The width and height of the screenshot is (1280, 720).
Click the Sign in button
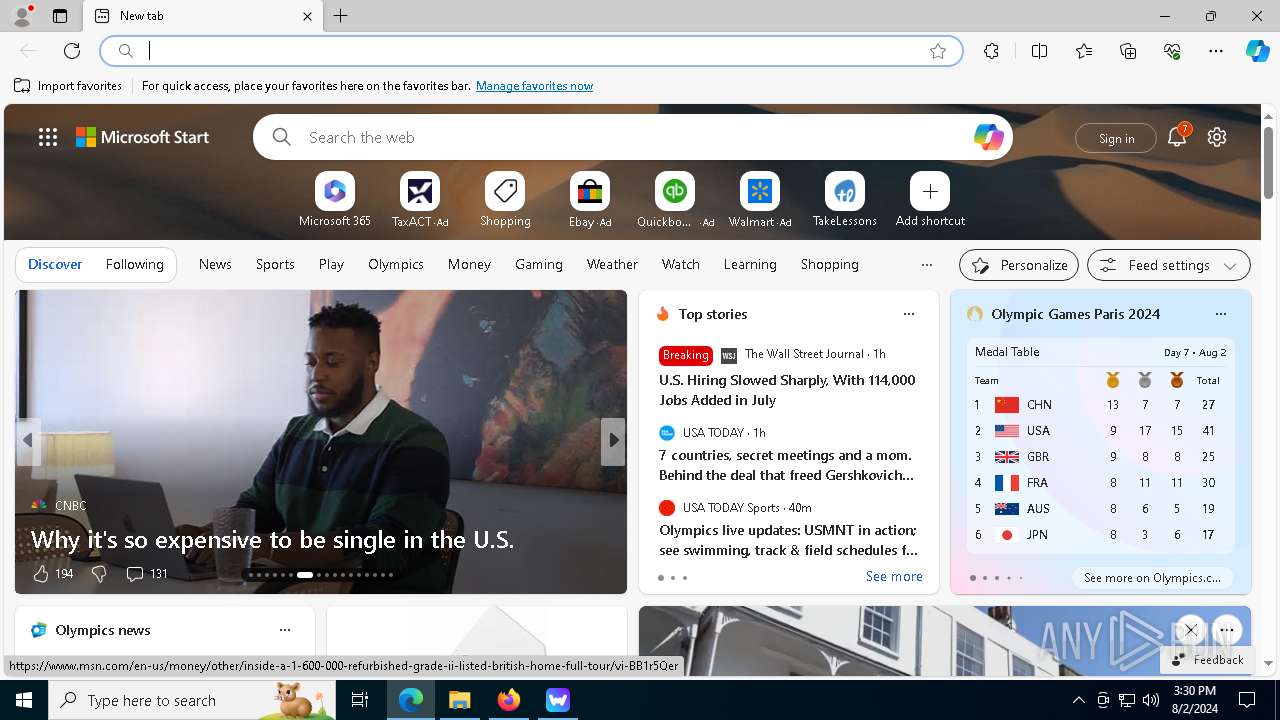(x=1116, y=138)
